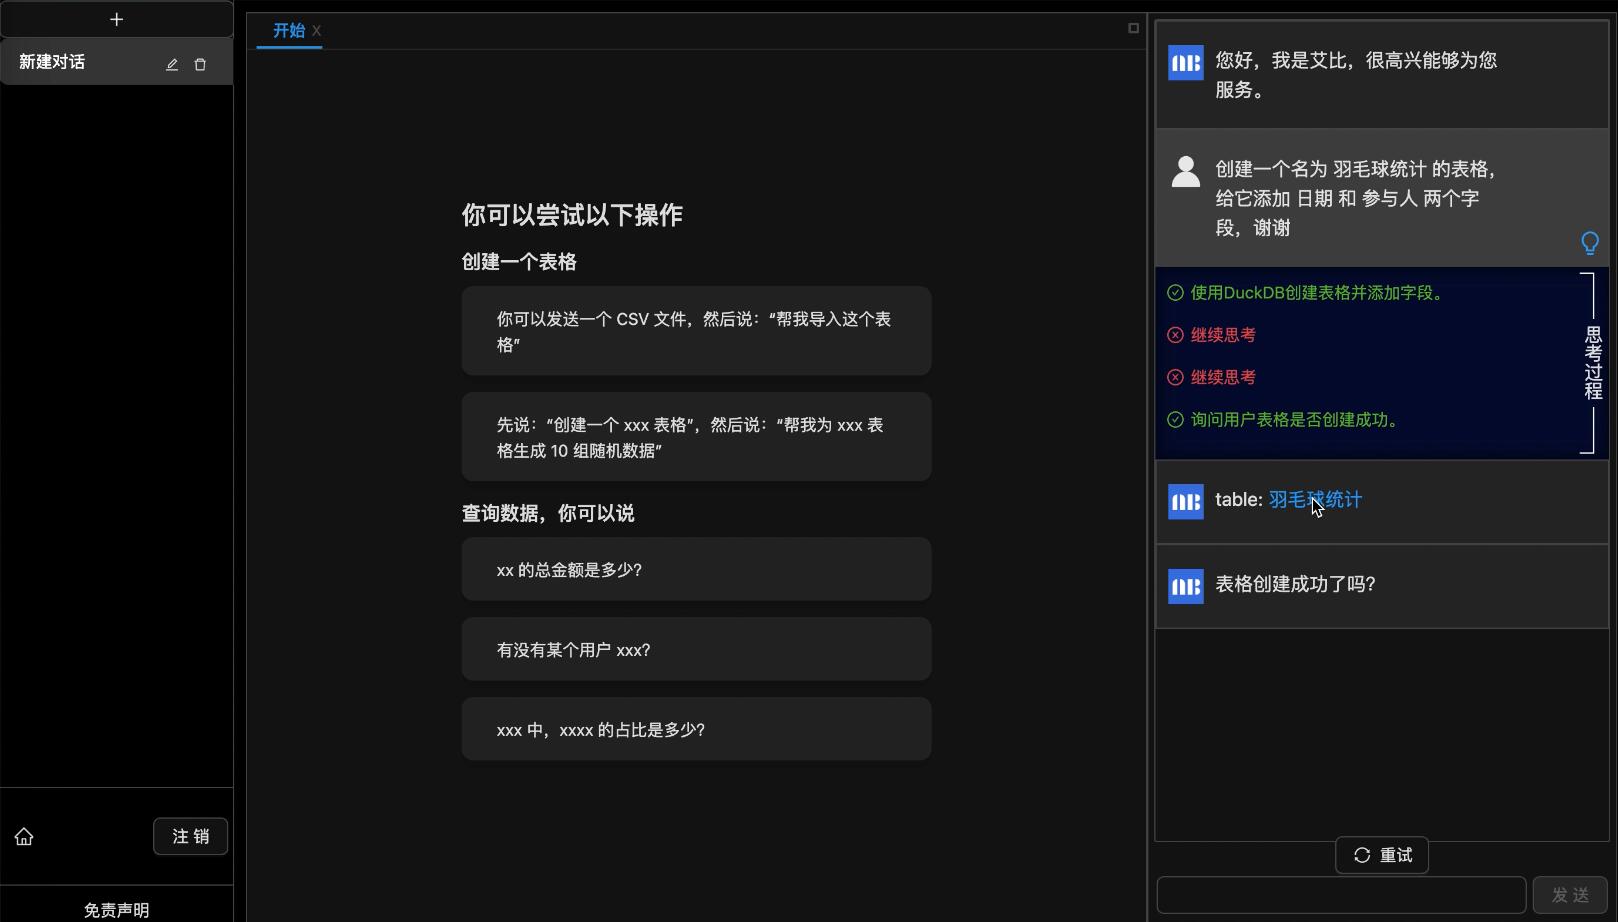Viewport: 1618px width, 922px height.
Task: Switch to the 开始 tab
Action: pos(288,31)
